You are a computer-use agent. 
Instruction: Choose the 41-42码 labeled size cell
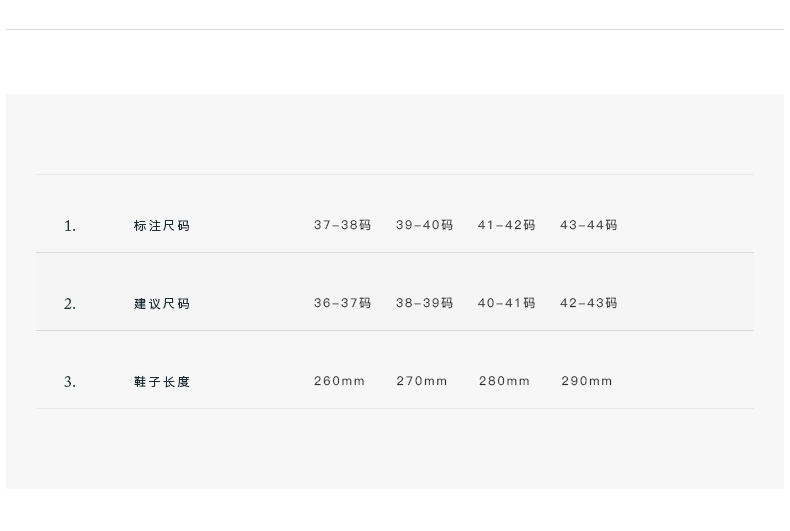coord(506,226)
